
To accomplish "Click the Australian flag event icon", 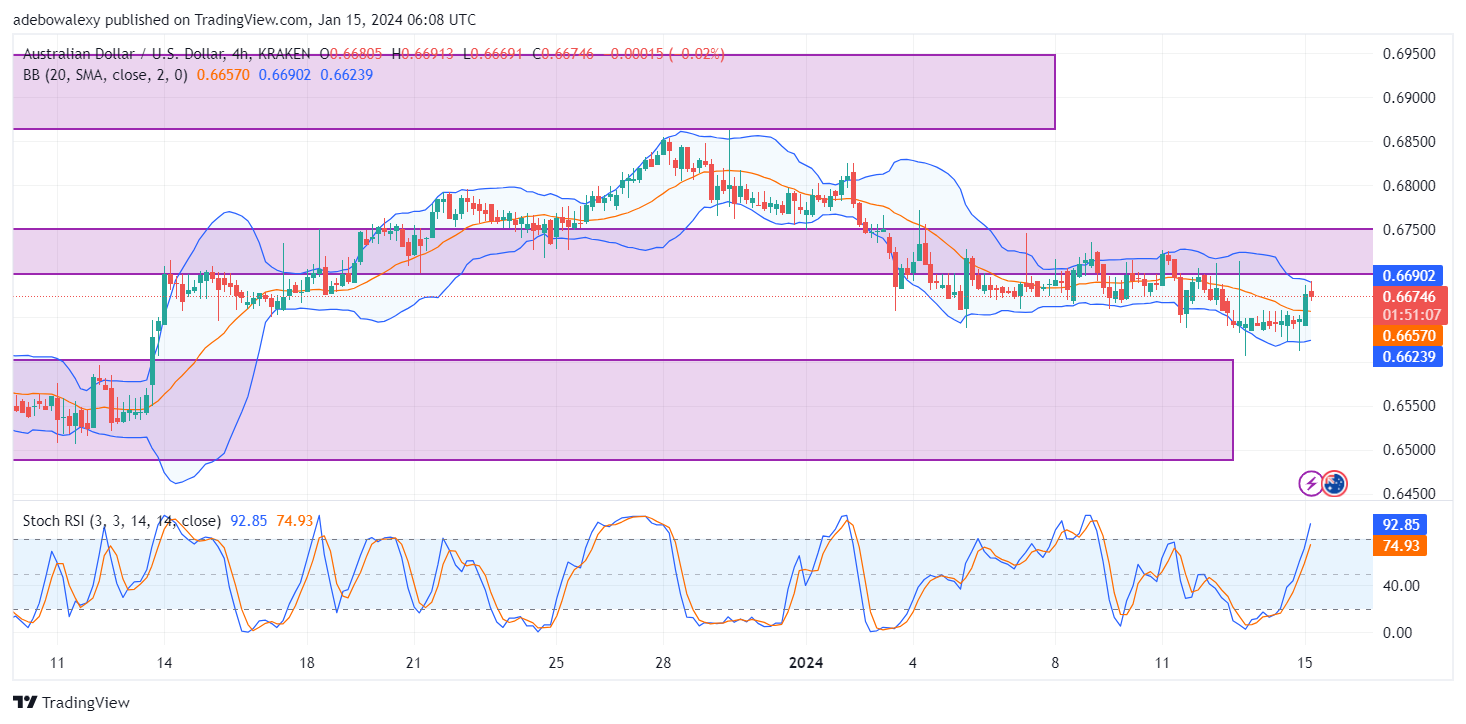I will pyautogui.click(x=1334, y=484).
